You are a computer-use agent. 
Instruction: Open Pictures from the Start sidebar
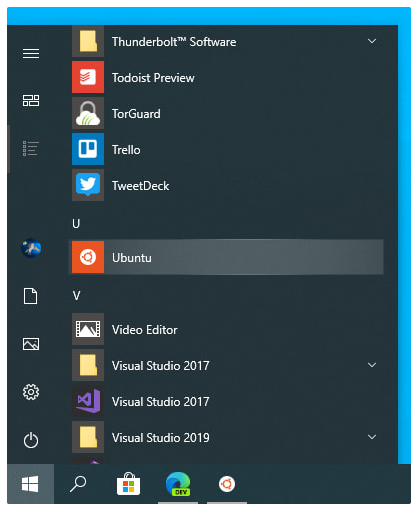pyautogui.click(x=31, y=344)
